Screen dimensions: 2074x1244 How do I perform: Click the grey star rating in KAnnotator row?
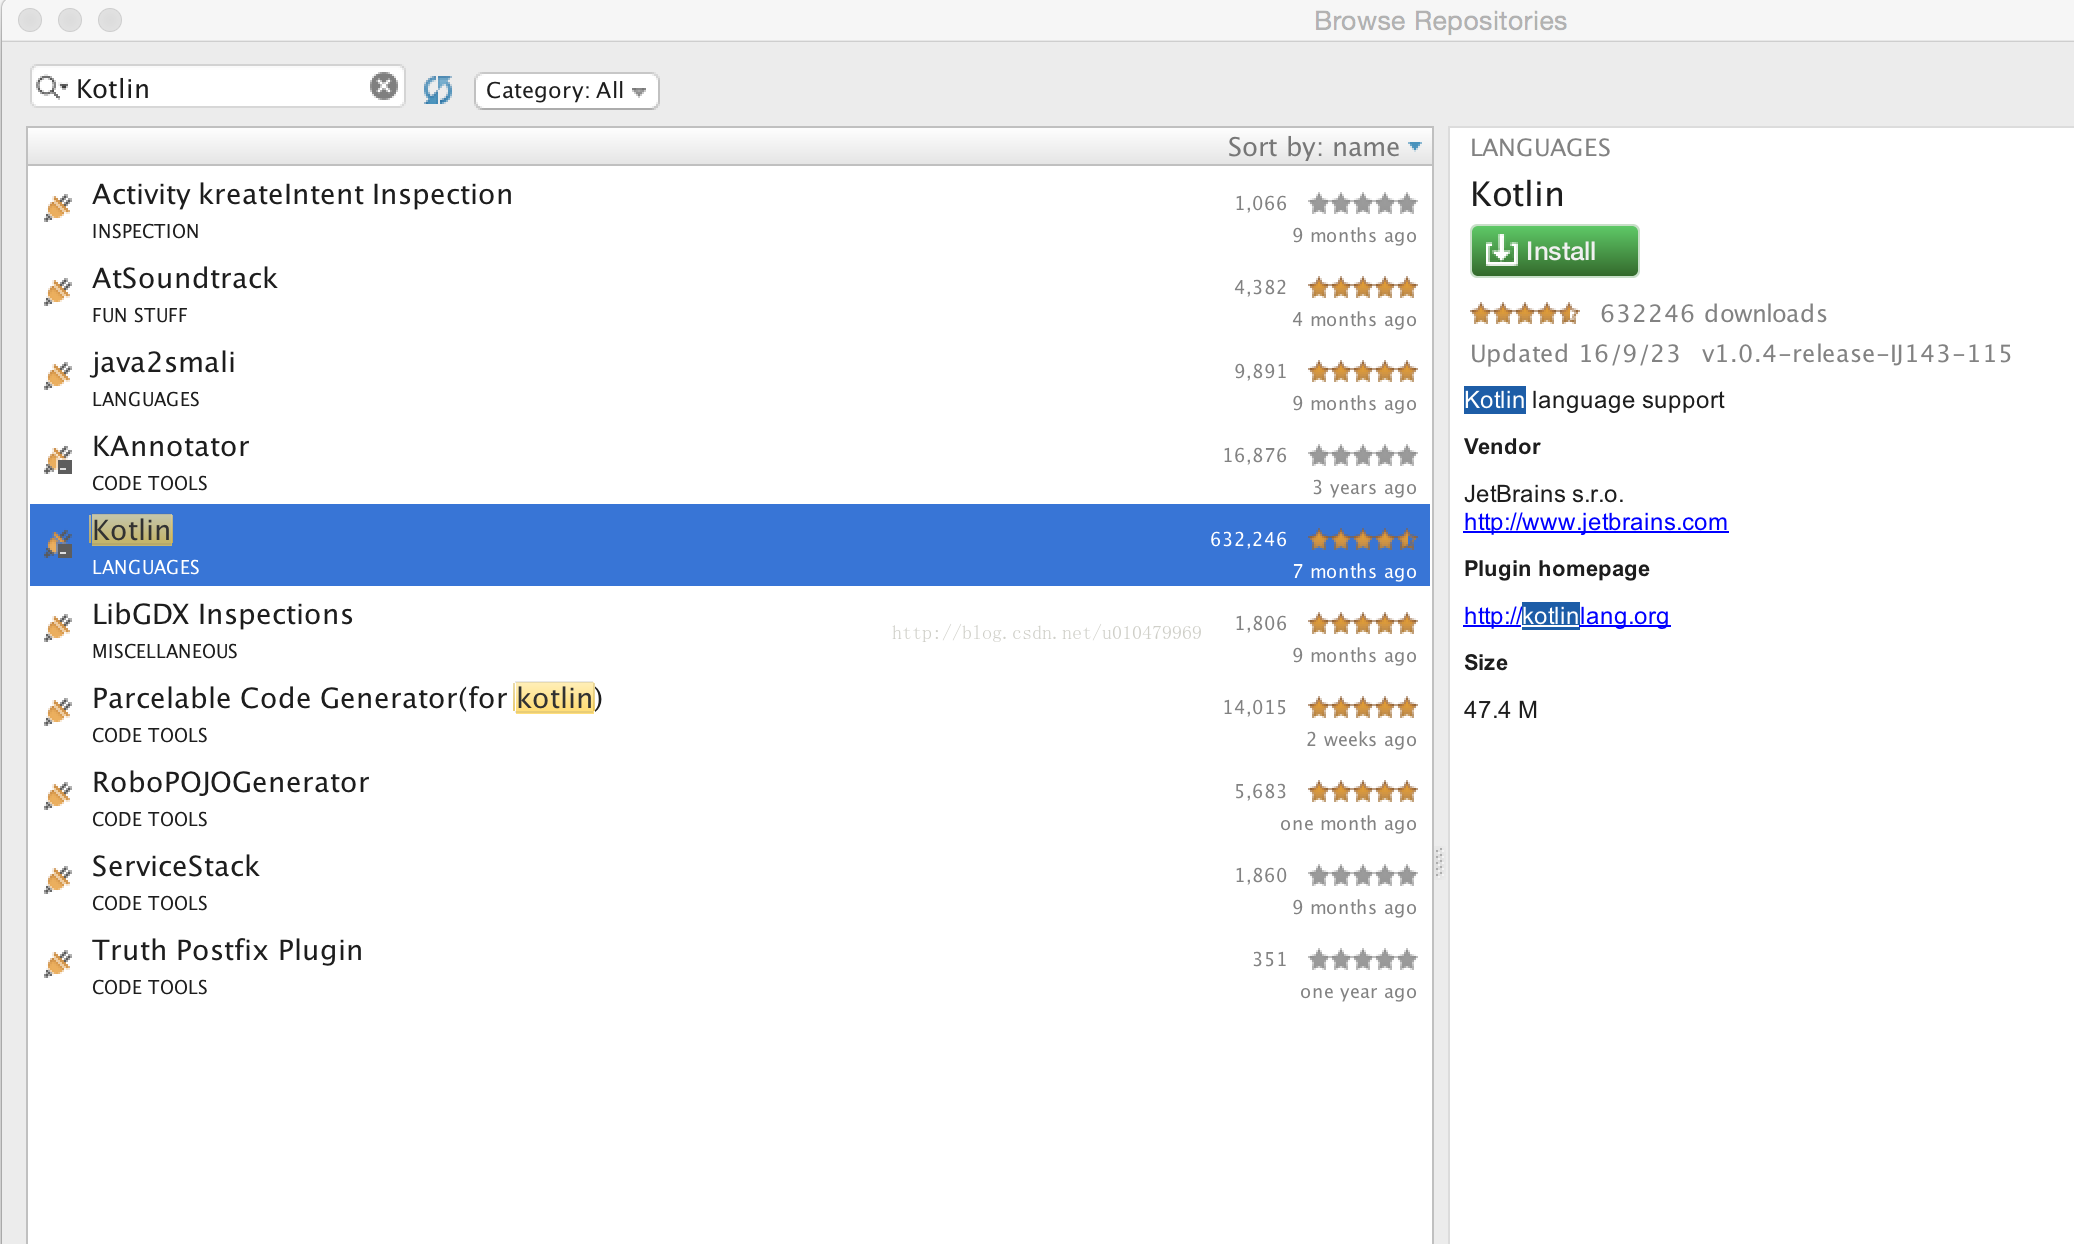1363,456
